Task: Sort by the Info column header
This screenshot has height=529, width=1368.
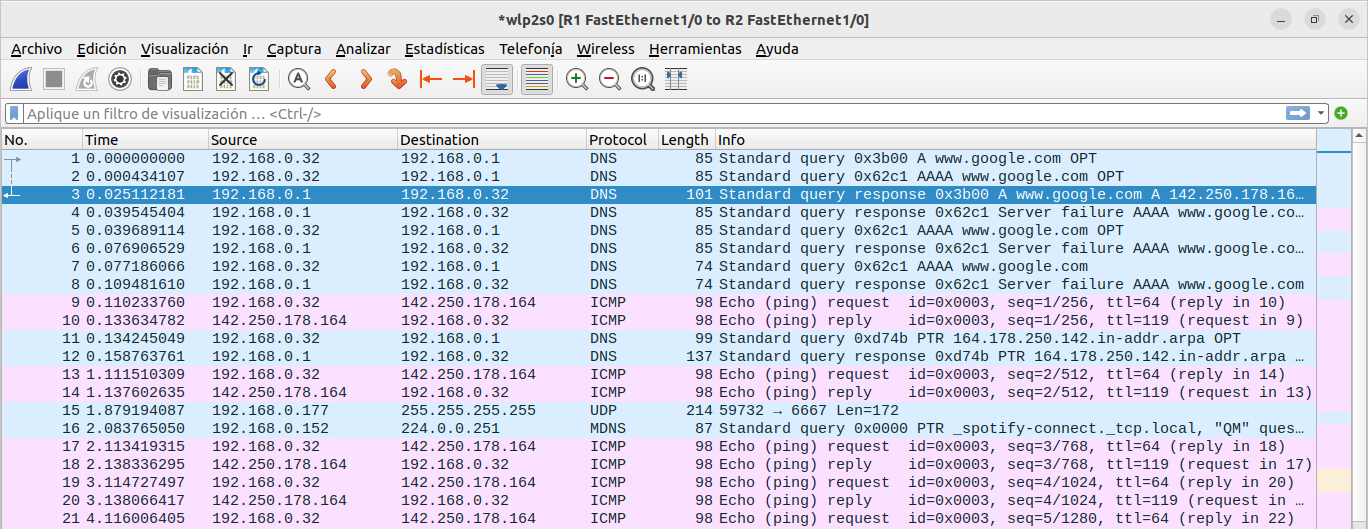Action: (x=1015, y=140)
